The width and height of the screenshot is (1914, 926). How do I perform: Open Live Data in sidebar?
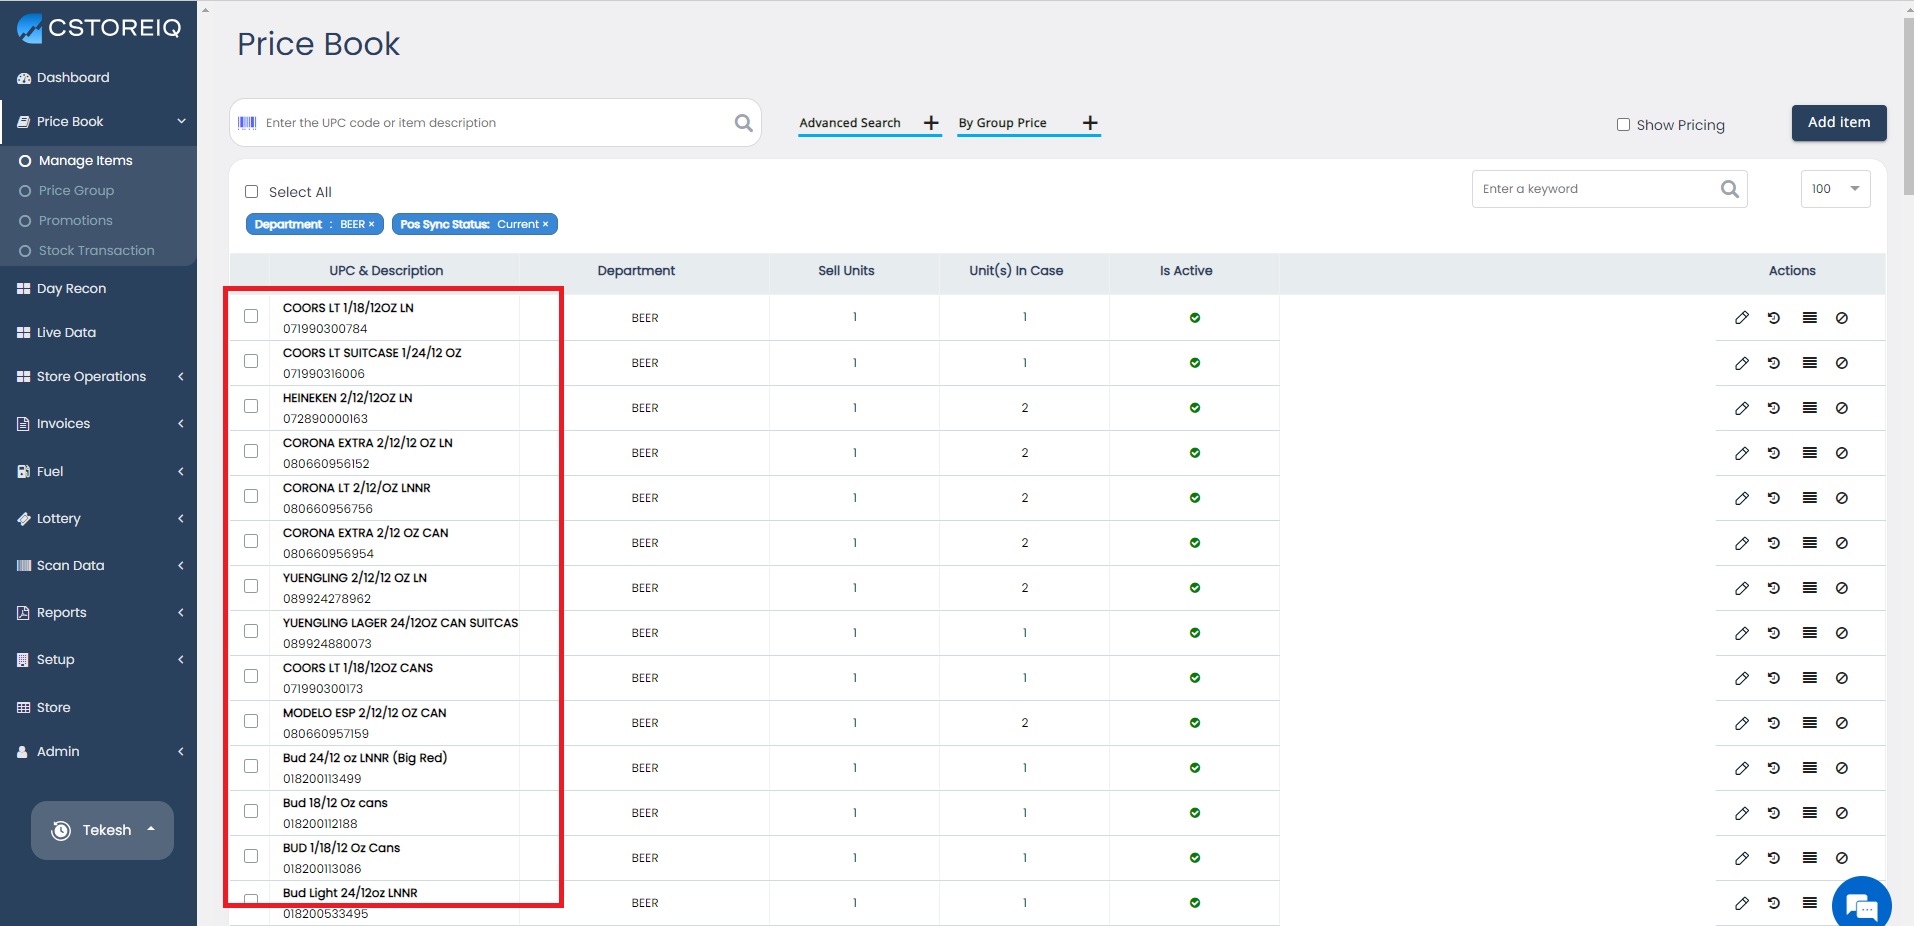(x=66, y=333)
